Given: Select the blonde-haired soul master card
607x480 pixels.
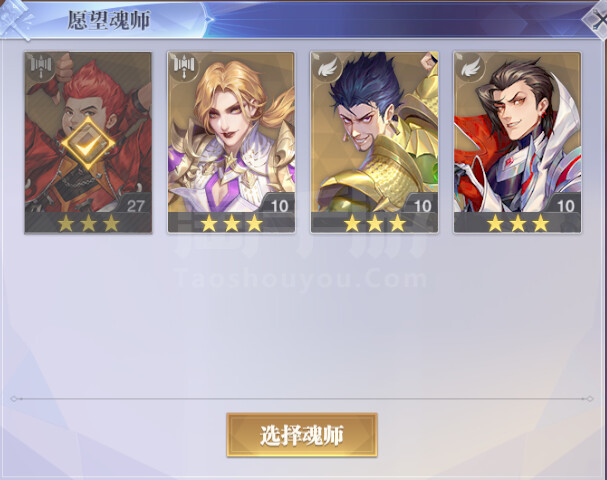Looking at the screenshot, I should (x=231, y=142).
